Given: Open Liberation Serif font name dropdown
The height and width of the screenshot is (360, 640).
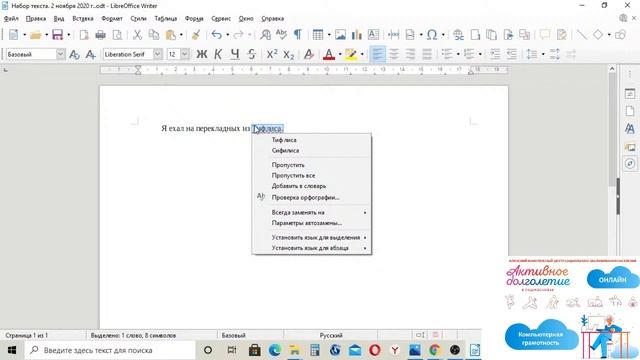Looking at the screenshot, I should click(x=158, y=54).
